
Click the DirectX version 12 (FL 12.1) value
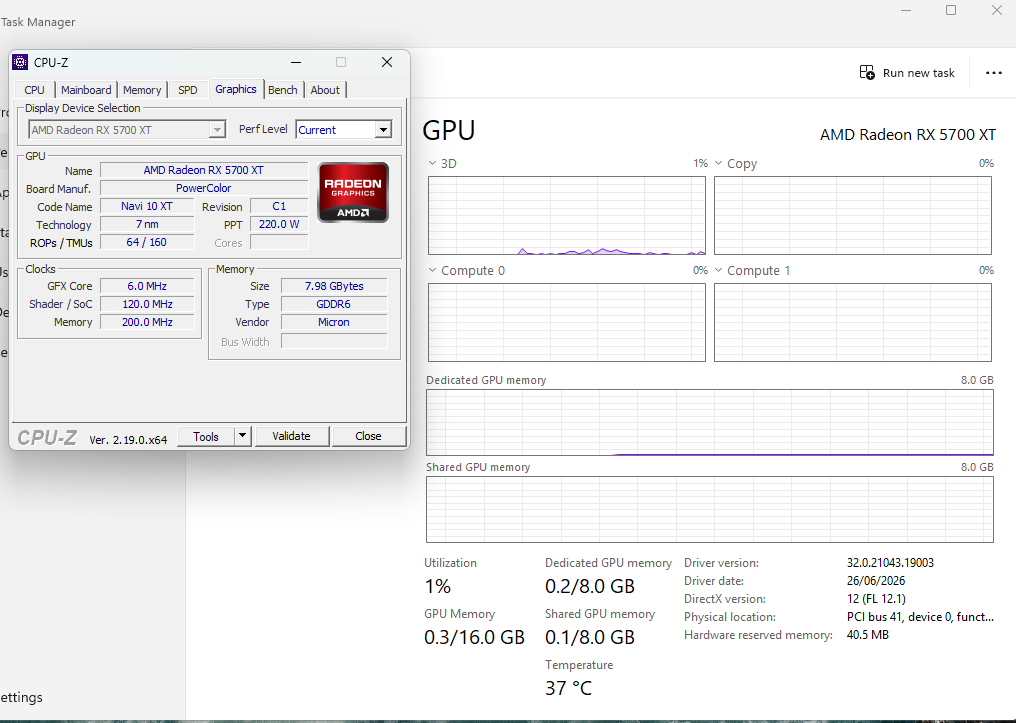(876, 599)
